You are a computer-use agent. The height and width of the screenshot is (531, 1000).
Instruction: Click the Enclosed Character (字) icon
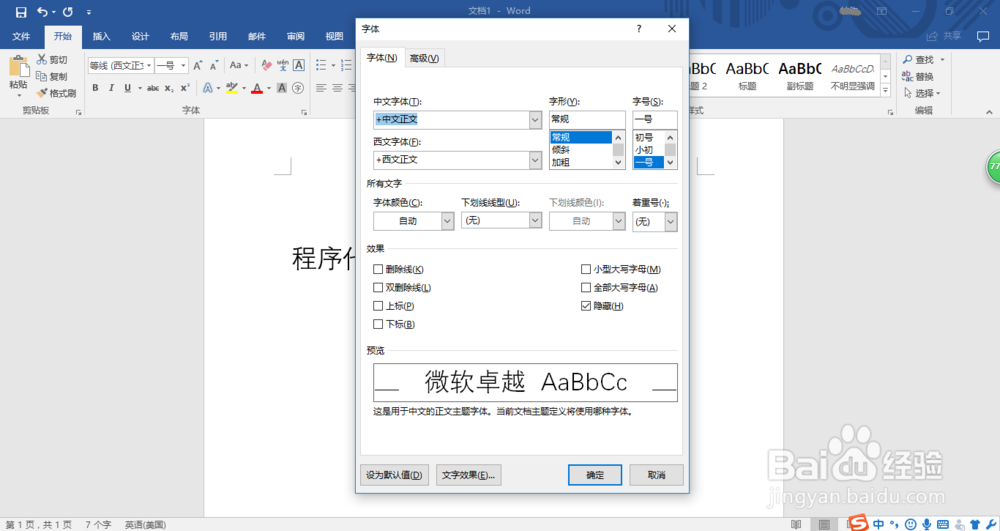[298, 88]
